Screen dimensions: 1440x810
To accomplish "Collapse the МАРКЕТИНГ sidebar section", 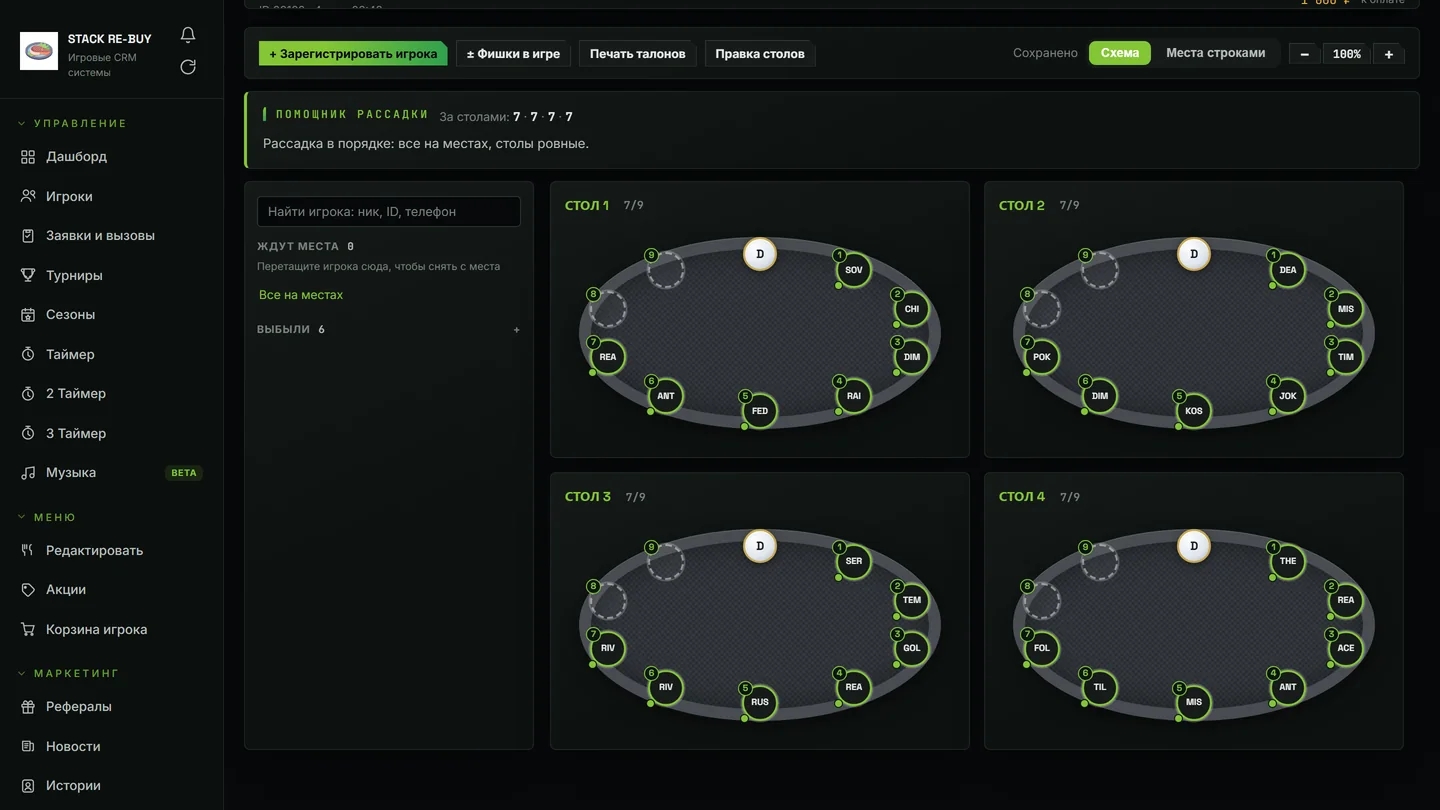I will 68,673.
